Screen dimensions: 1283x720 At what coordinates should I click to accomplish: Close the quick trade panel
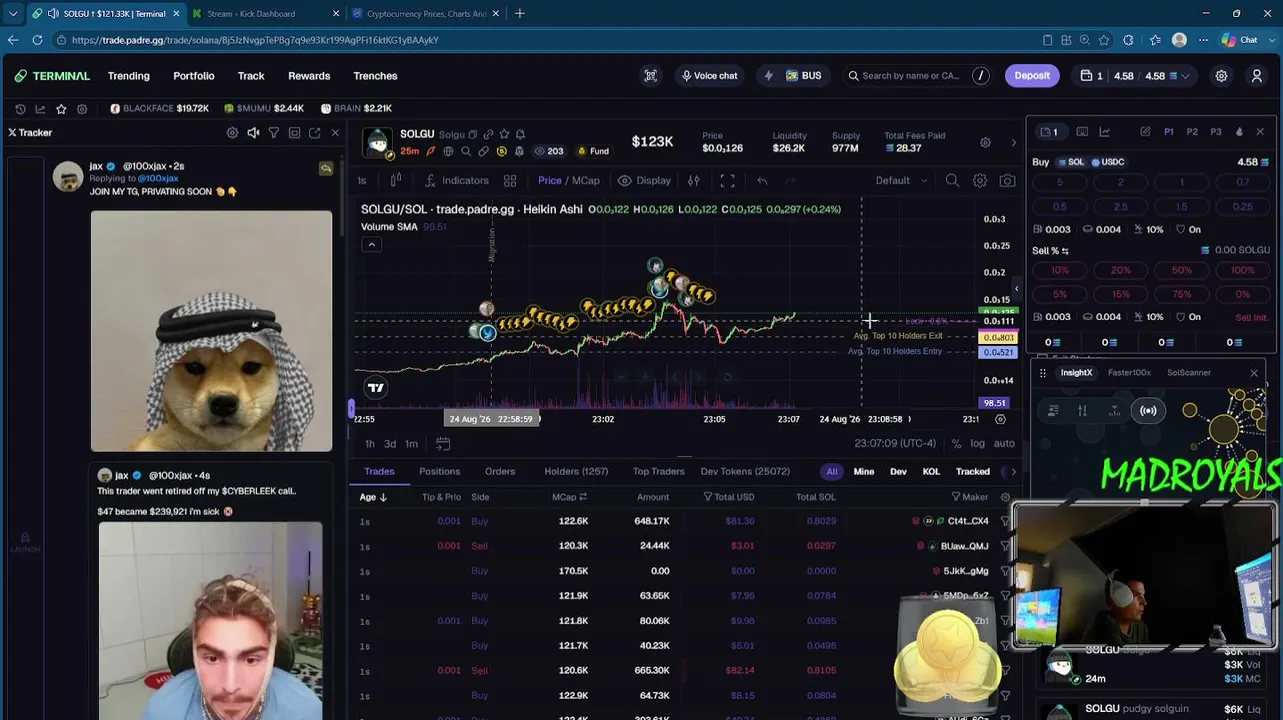point(1260,132)
